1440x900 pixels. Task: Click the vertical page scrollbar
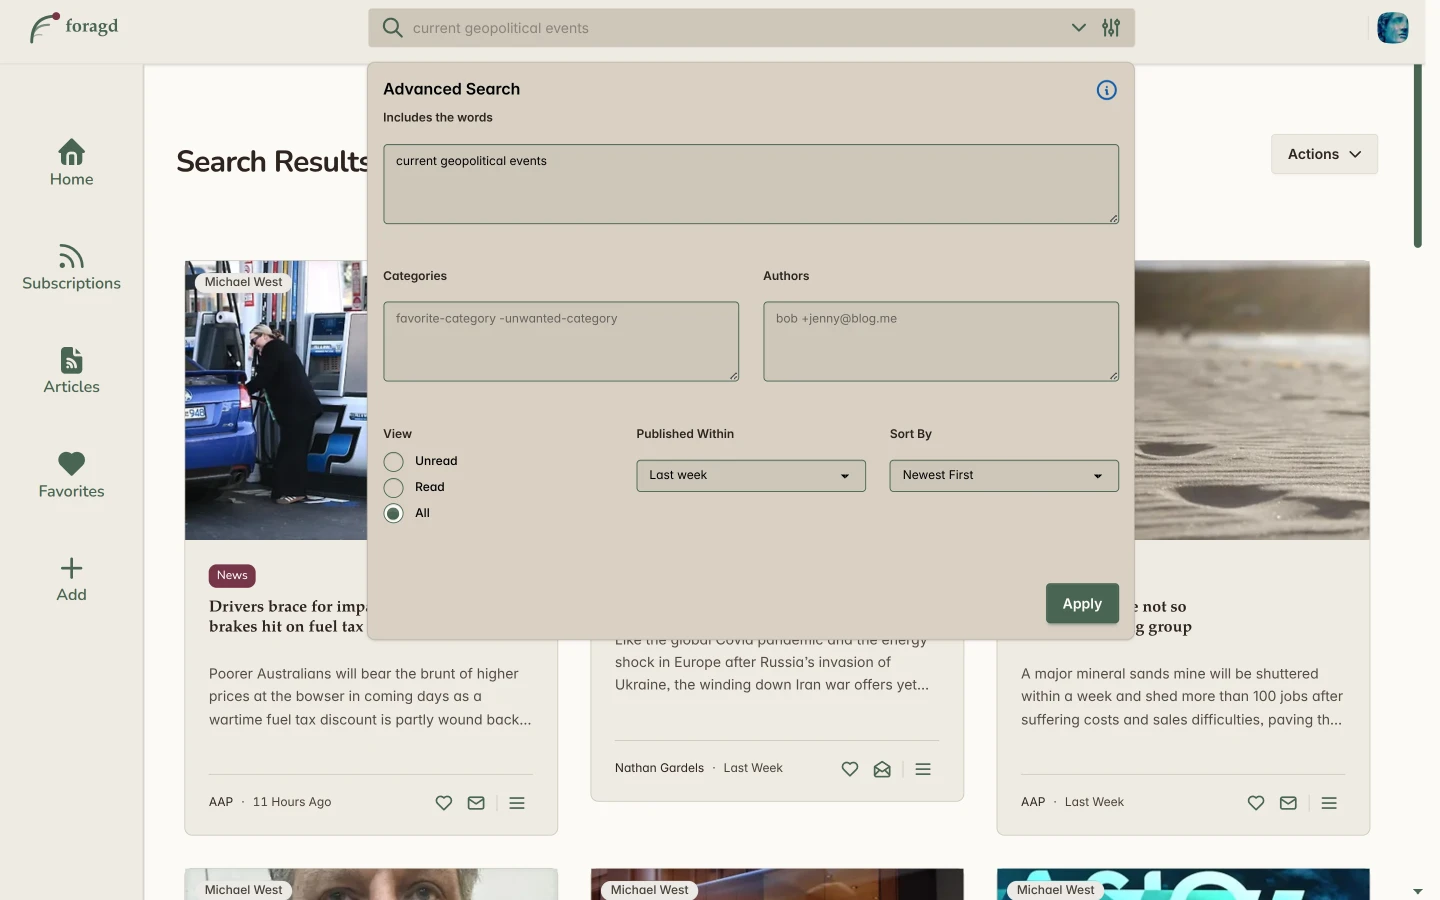click(x=1417, y=156)
